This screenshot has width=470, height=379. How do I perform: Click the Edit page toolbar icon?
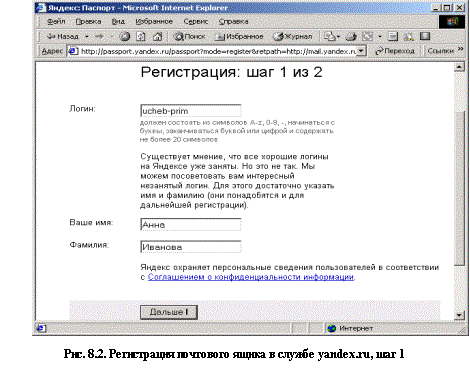pyautogui.click(x=367, y=36)
